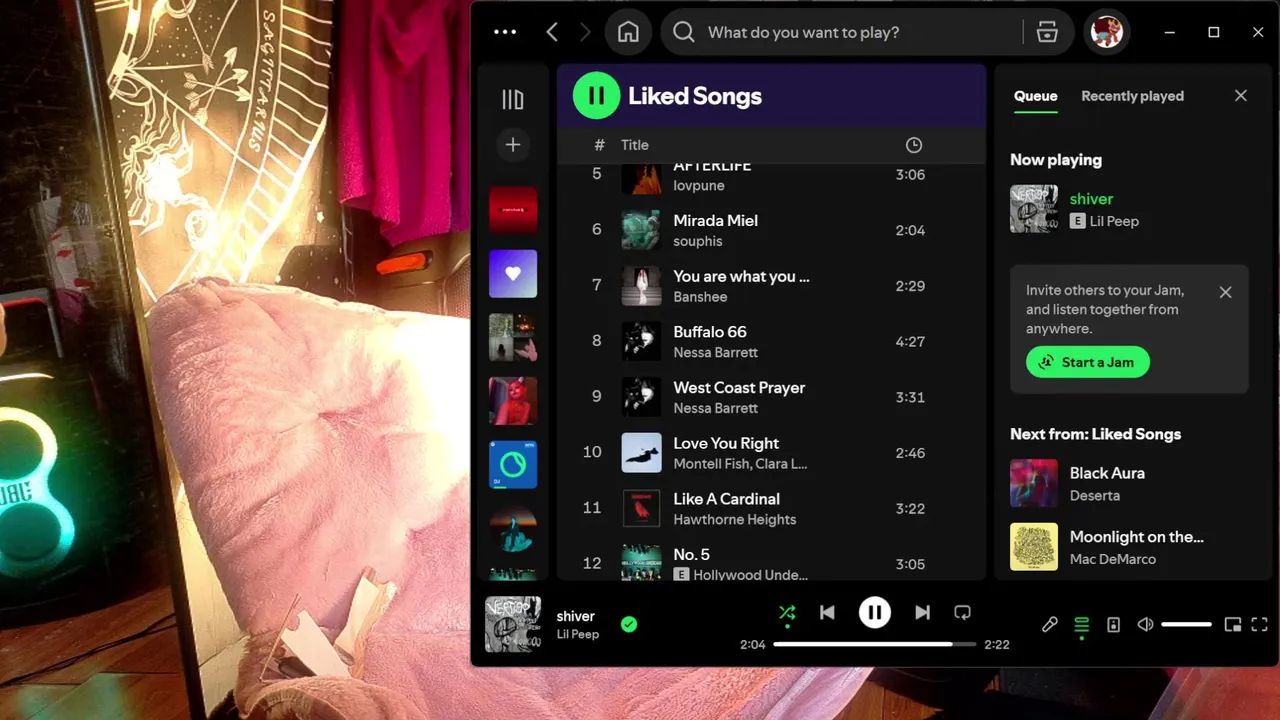Pause Liked Songs with green button
The width and height of the screenshot is (1280, 720).
pyautogui.click(x=596, y=96)
